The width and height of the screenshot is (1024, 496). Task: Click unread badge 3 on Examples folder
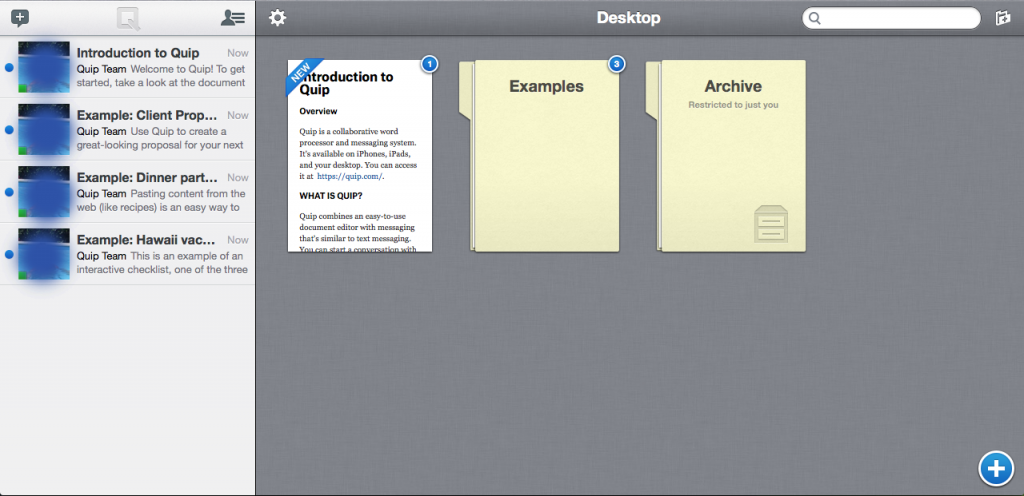coord(616,63)
